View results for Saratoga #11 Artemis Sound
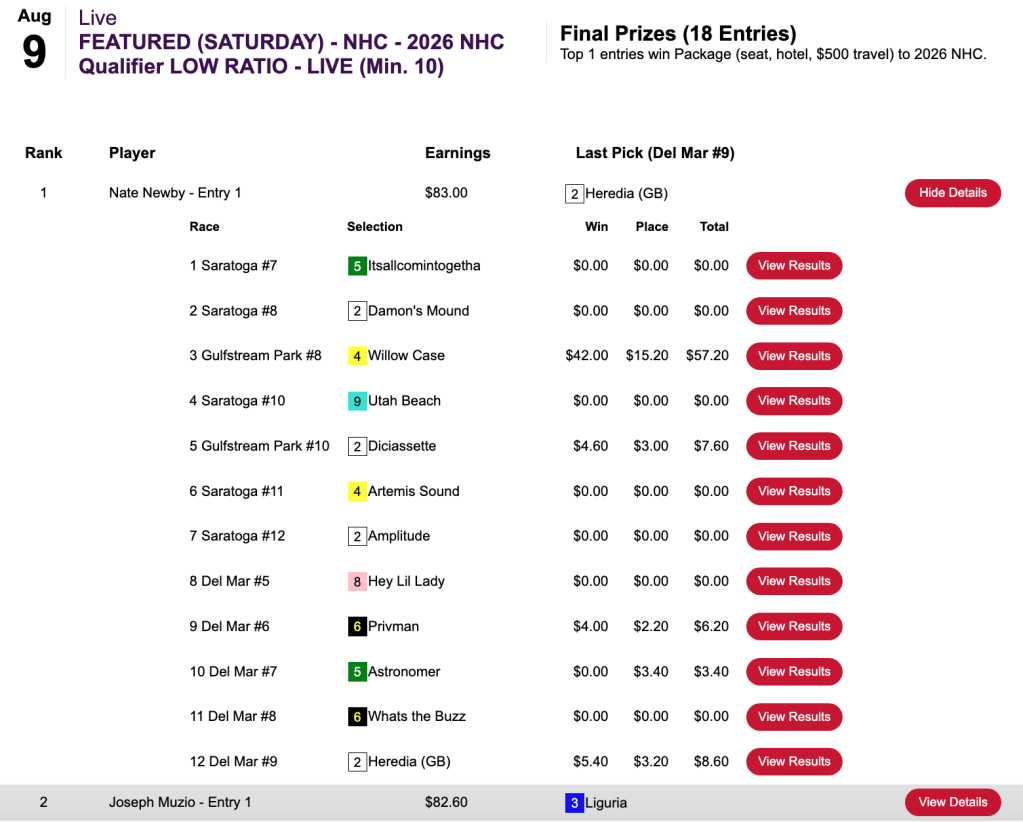This screenshot has width=1023, height=822. tap(794, 491)
